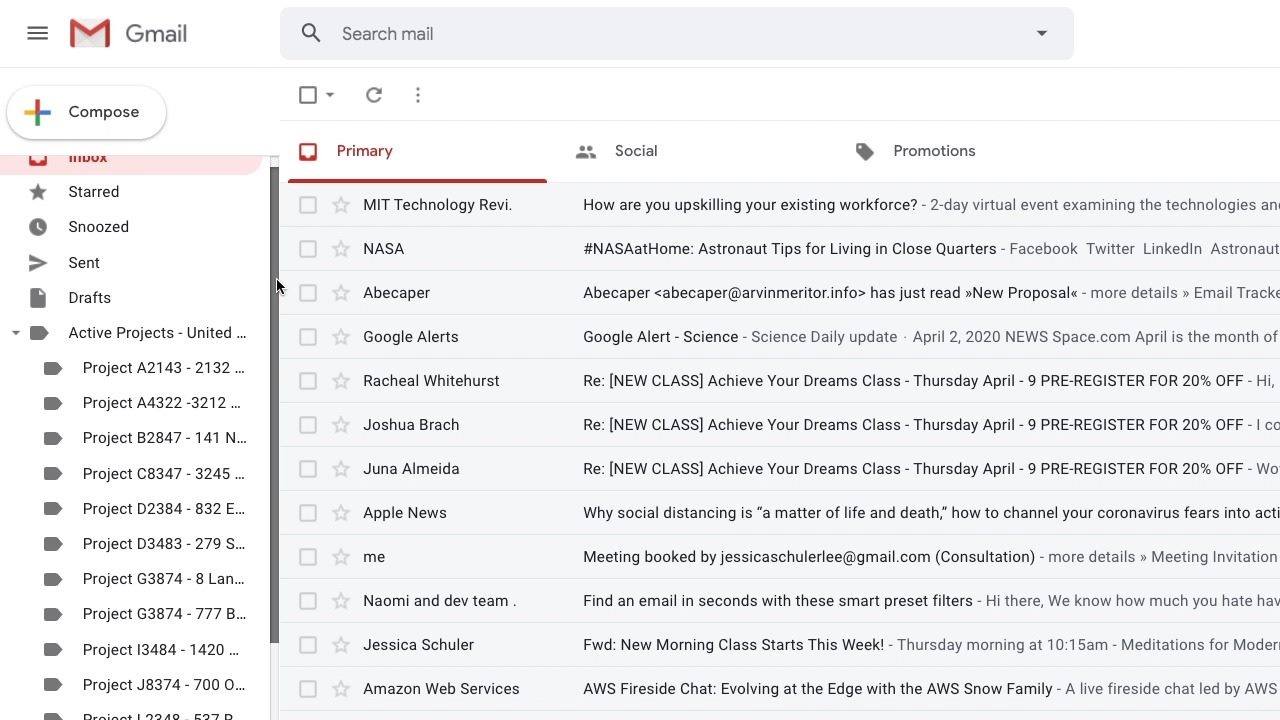Viewport: 1280px width, 720px height.
Task: Select the Joshua Brach email checkbox
Action: (x=308, y=425)
